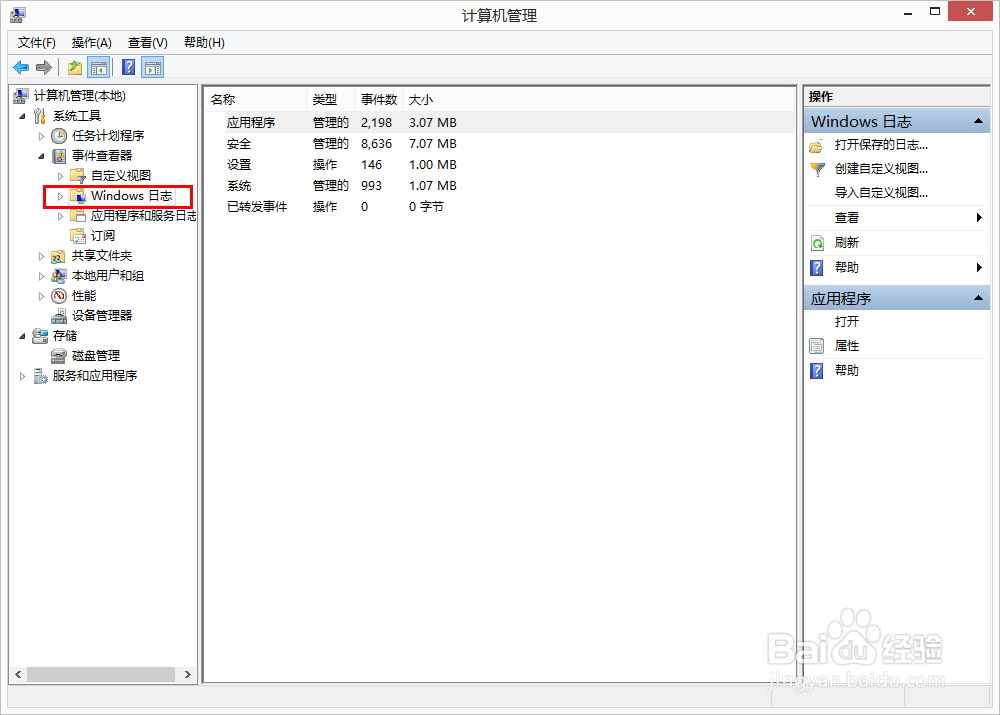Click the 计算机管理(本地) root icon
This screenshot has width=1000, height=715.
point(20,96)
